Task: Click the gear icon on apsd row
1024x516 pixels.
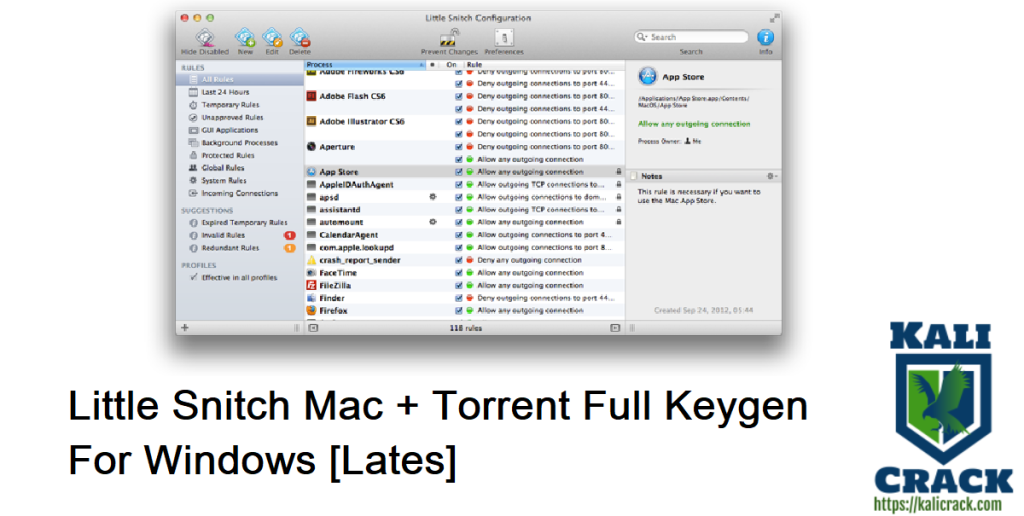Action: click(x=432, y=197)
